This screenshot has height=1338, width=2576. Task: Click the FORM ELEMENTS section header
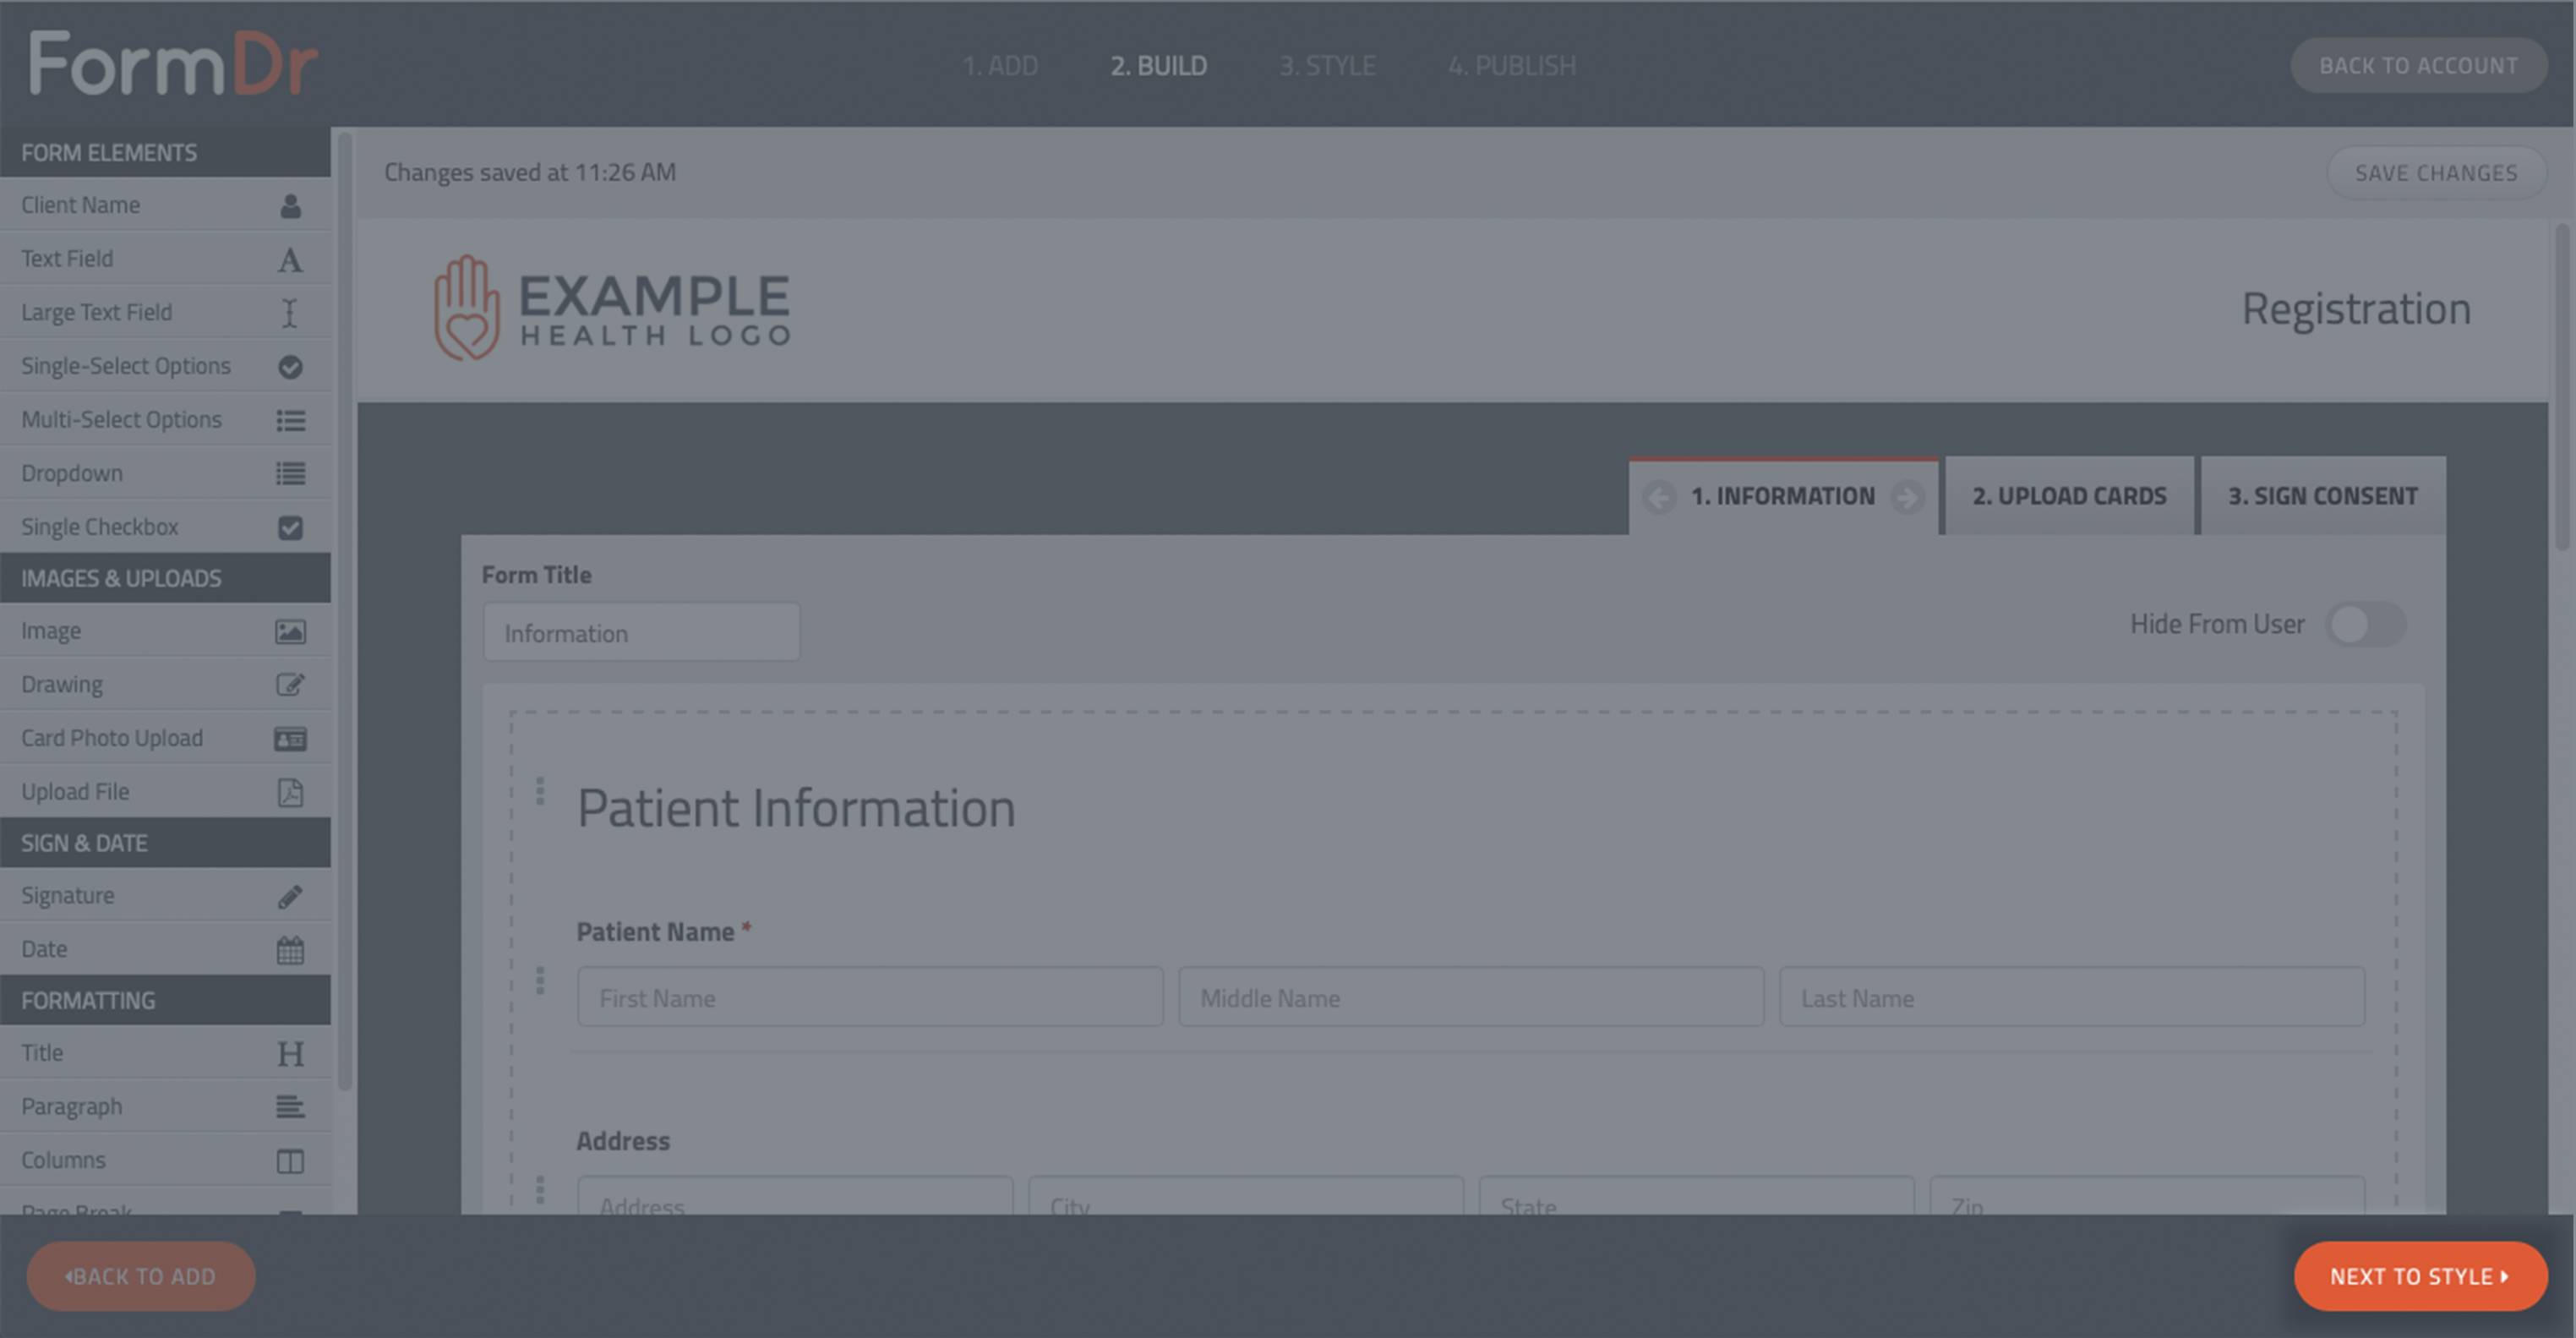(165, 152)
